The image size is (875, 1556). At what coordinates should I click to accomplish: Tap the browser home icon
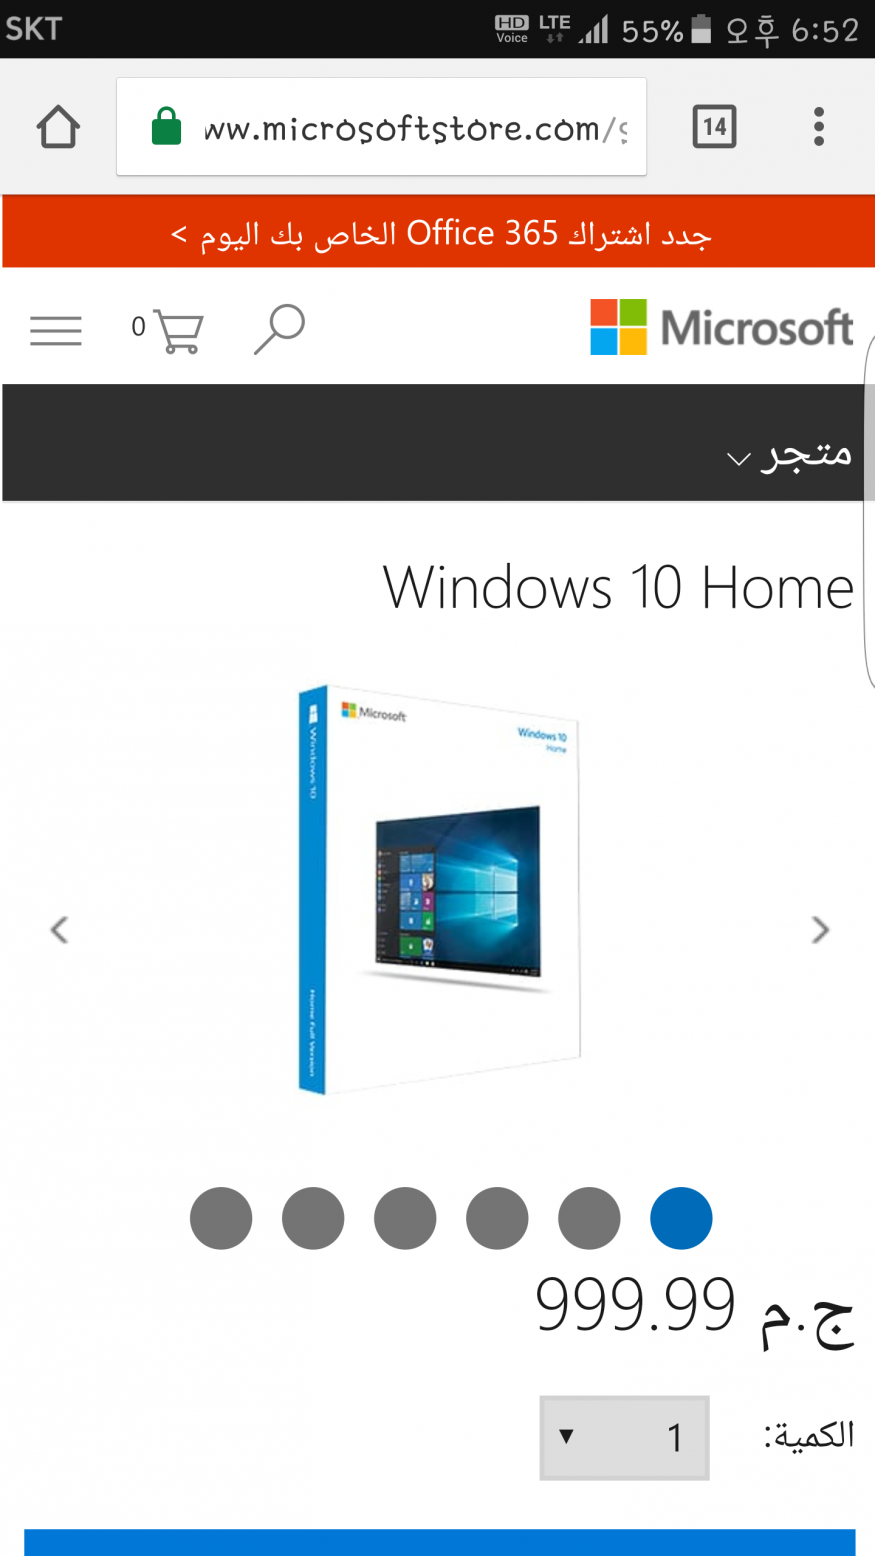click(58, 127)
